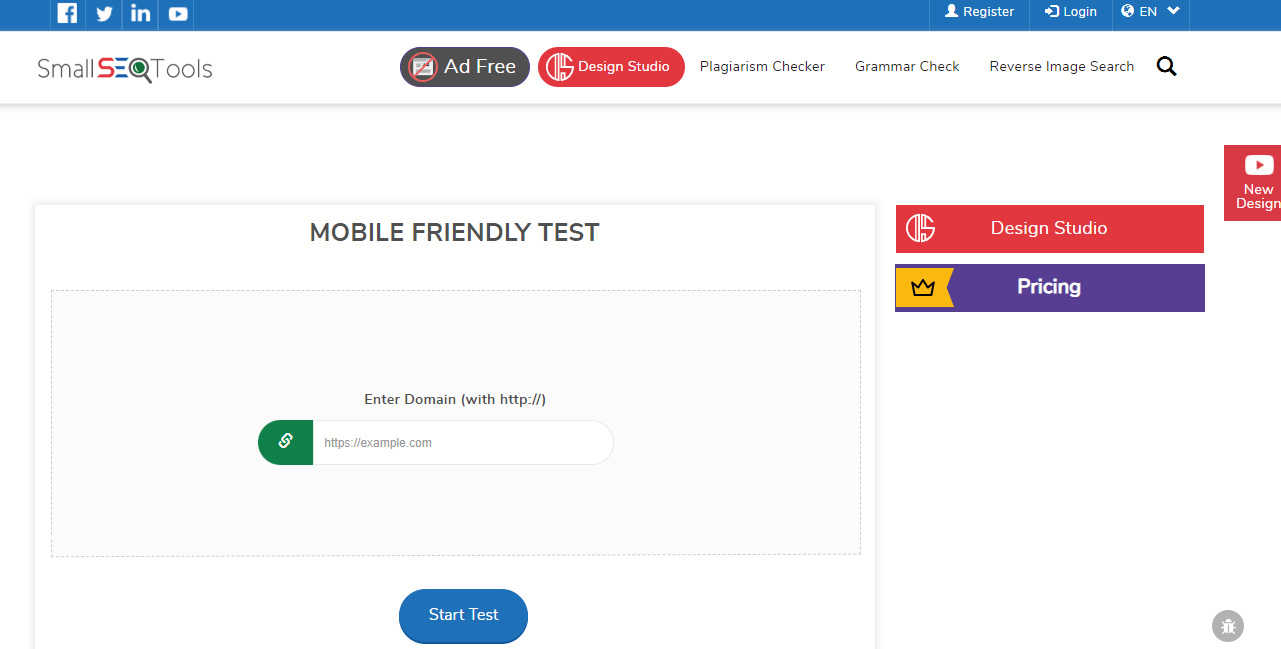
Task: Open Grammar Check from the menu bar
Action: (x=906, y=66)
